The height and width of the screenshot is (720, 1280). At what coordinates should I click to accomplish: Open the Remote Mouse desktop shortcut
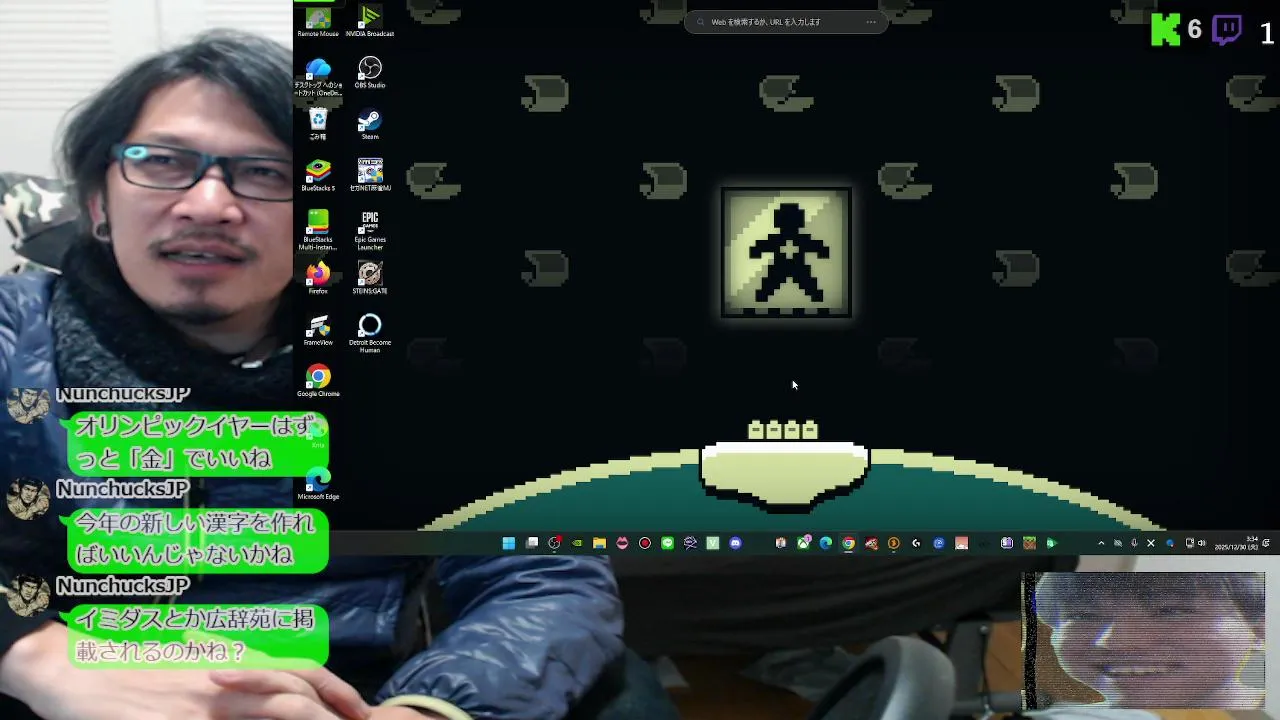318,21
